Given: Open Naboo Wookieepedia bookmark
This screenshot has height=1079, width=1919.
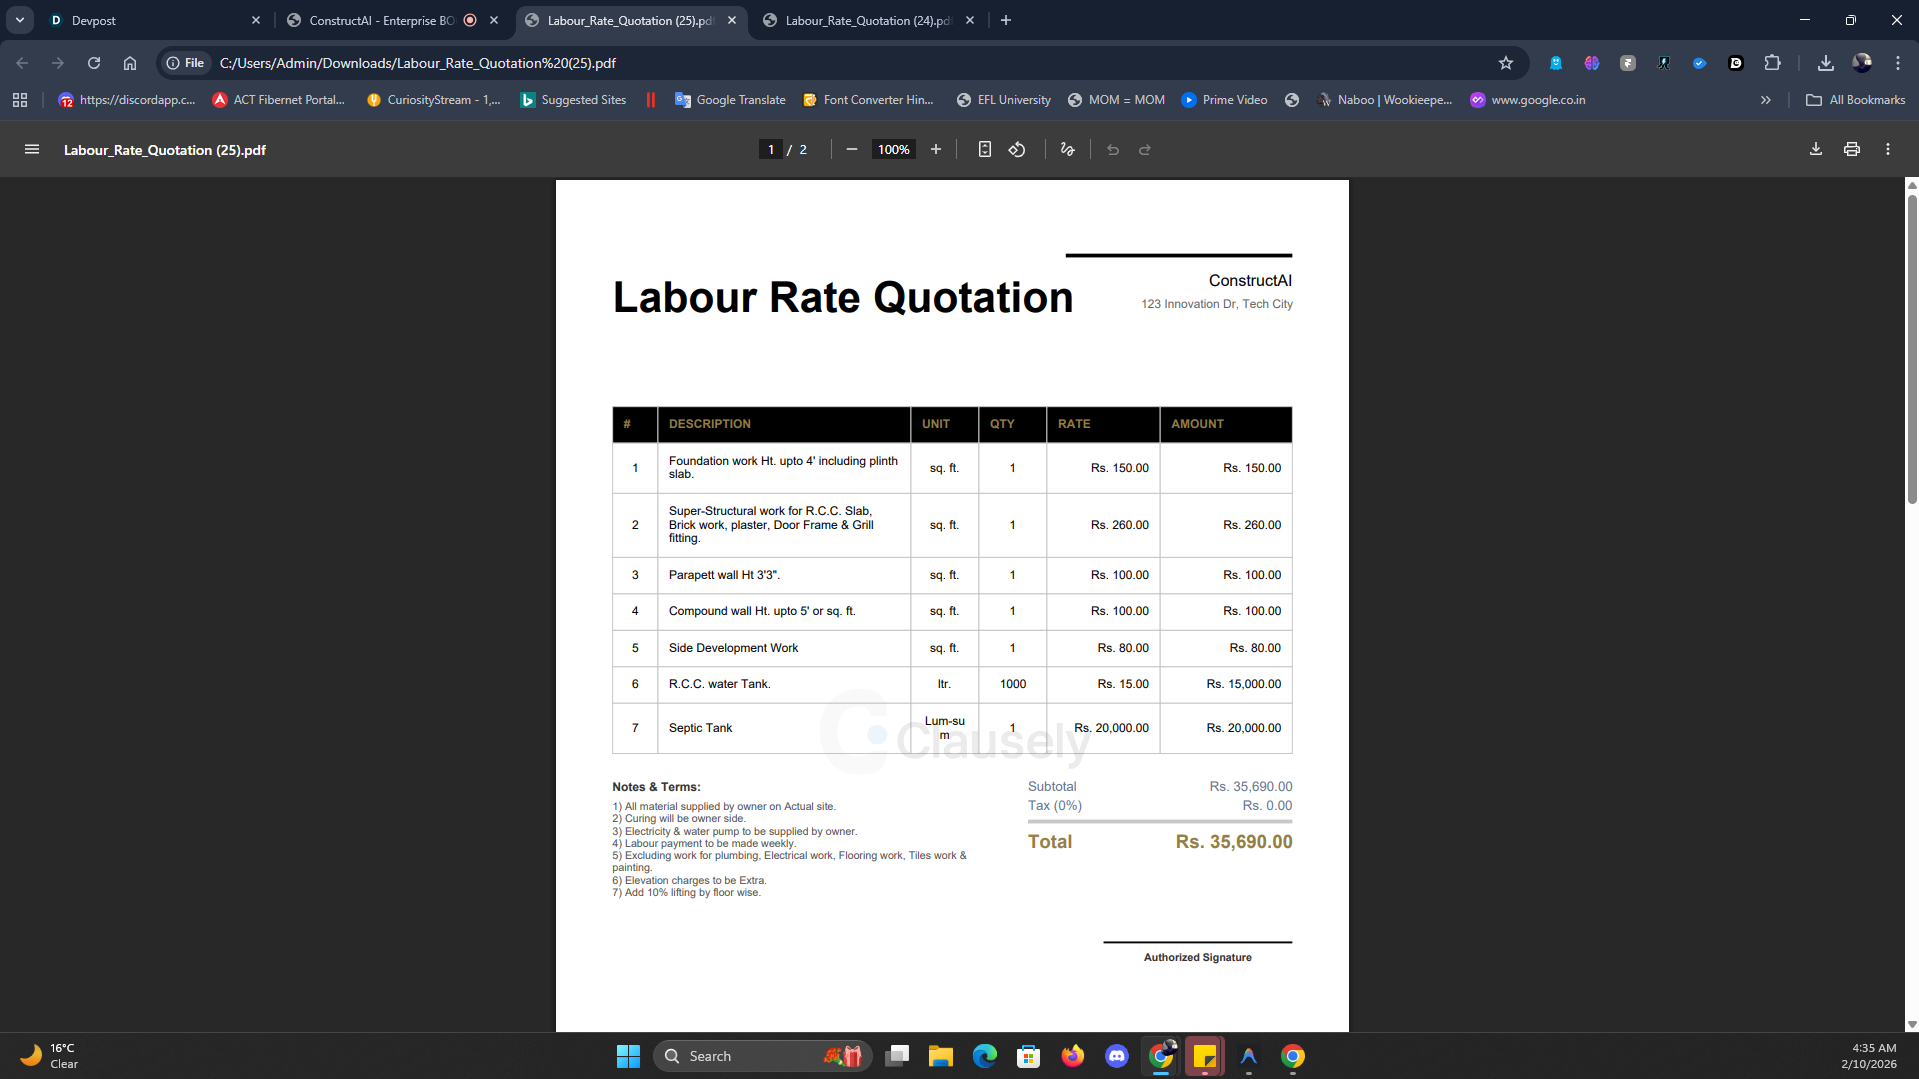Looking at the screenshot, I should tap(1385, 100).
